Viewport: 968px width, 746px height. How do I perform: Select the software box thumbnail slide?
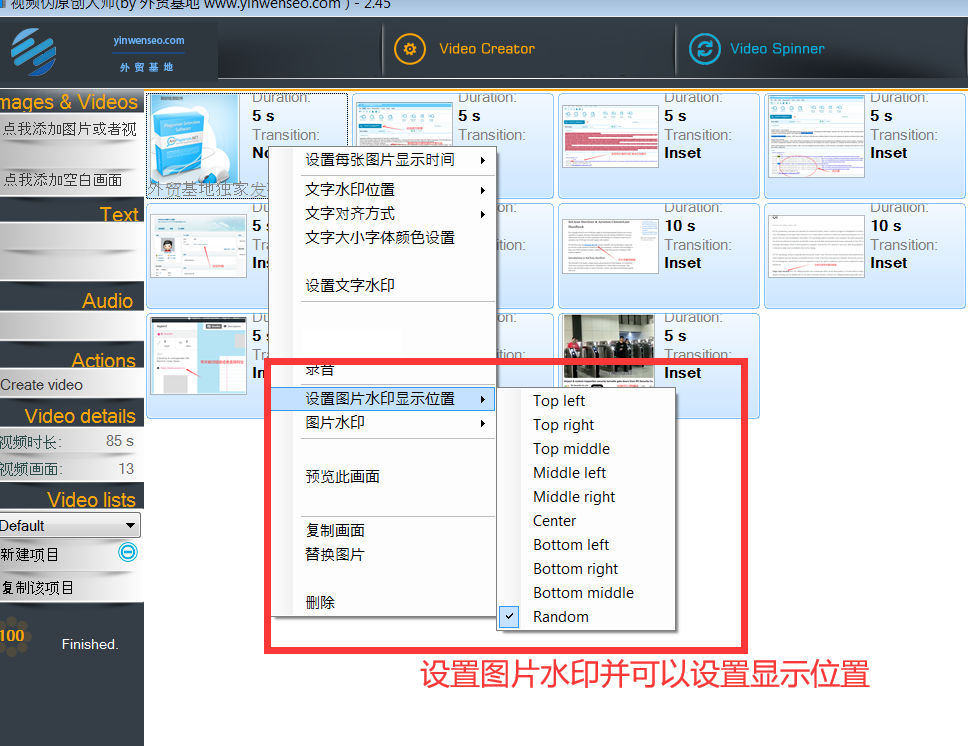tap(194, 140)
